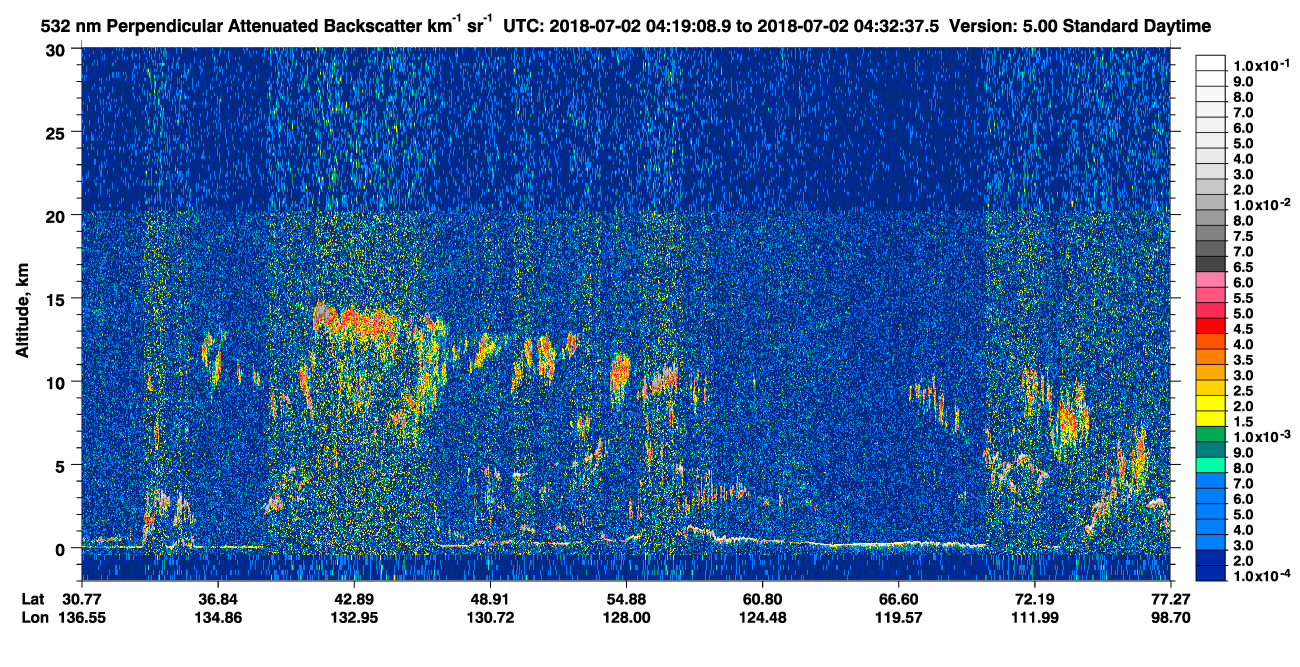The width and height of the screenshot is (1300, 667).
Task: Click colorbar label '1.0x10-1' at top
Action: (1261, 64)
